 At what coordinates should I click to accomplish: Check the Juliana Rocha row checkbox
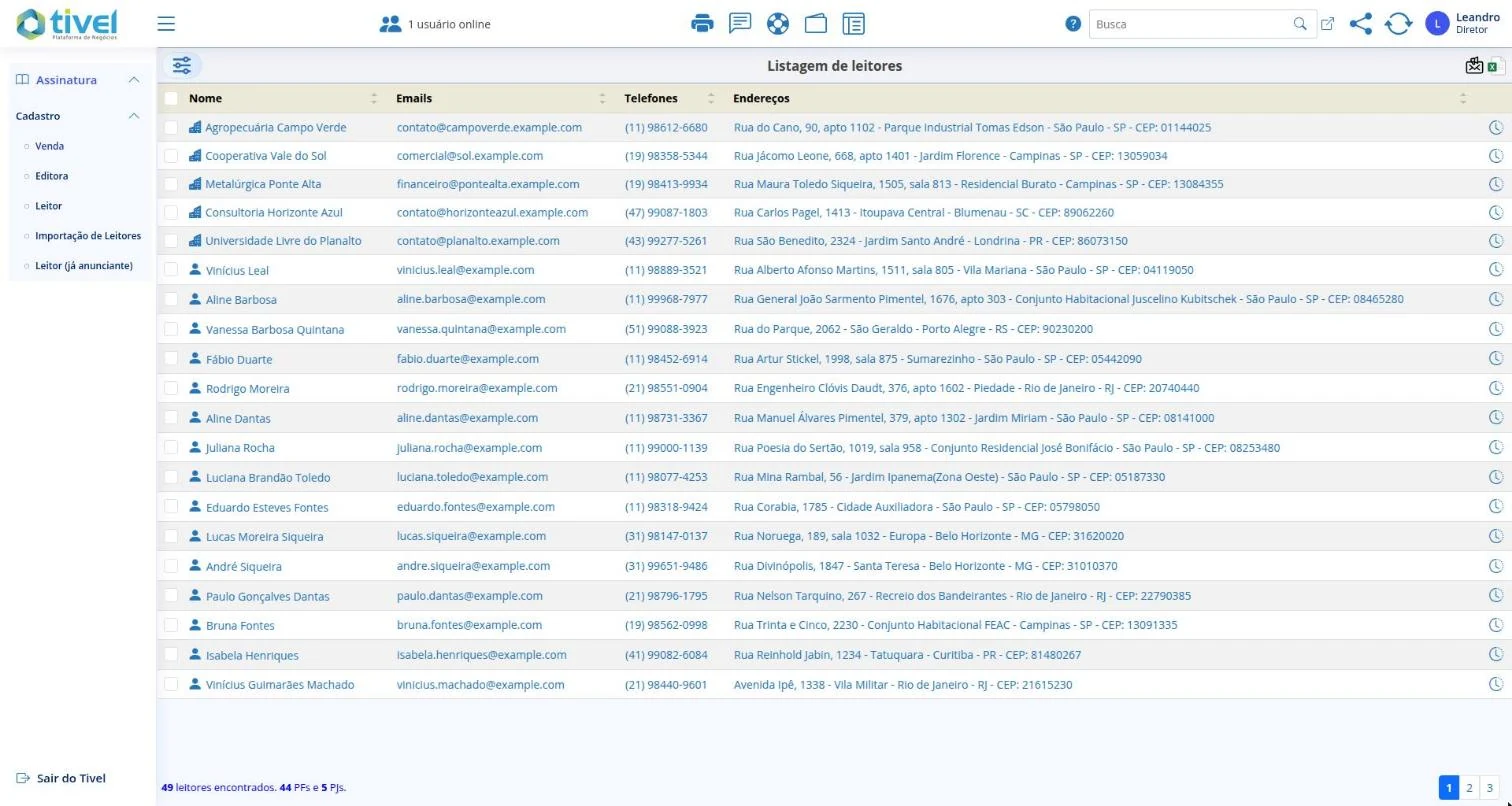(x=171, y=447)
